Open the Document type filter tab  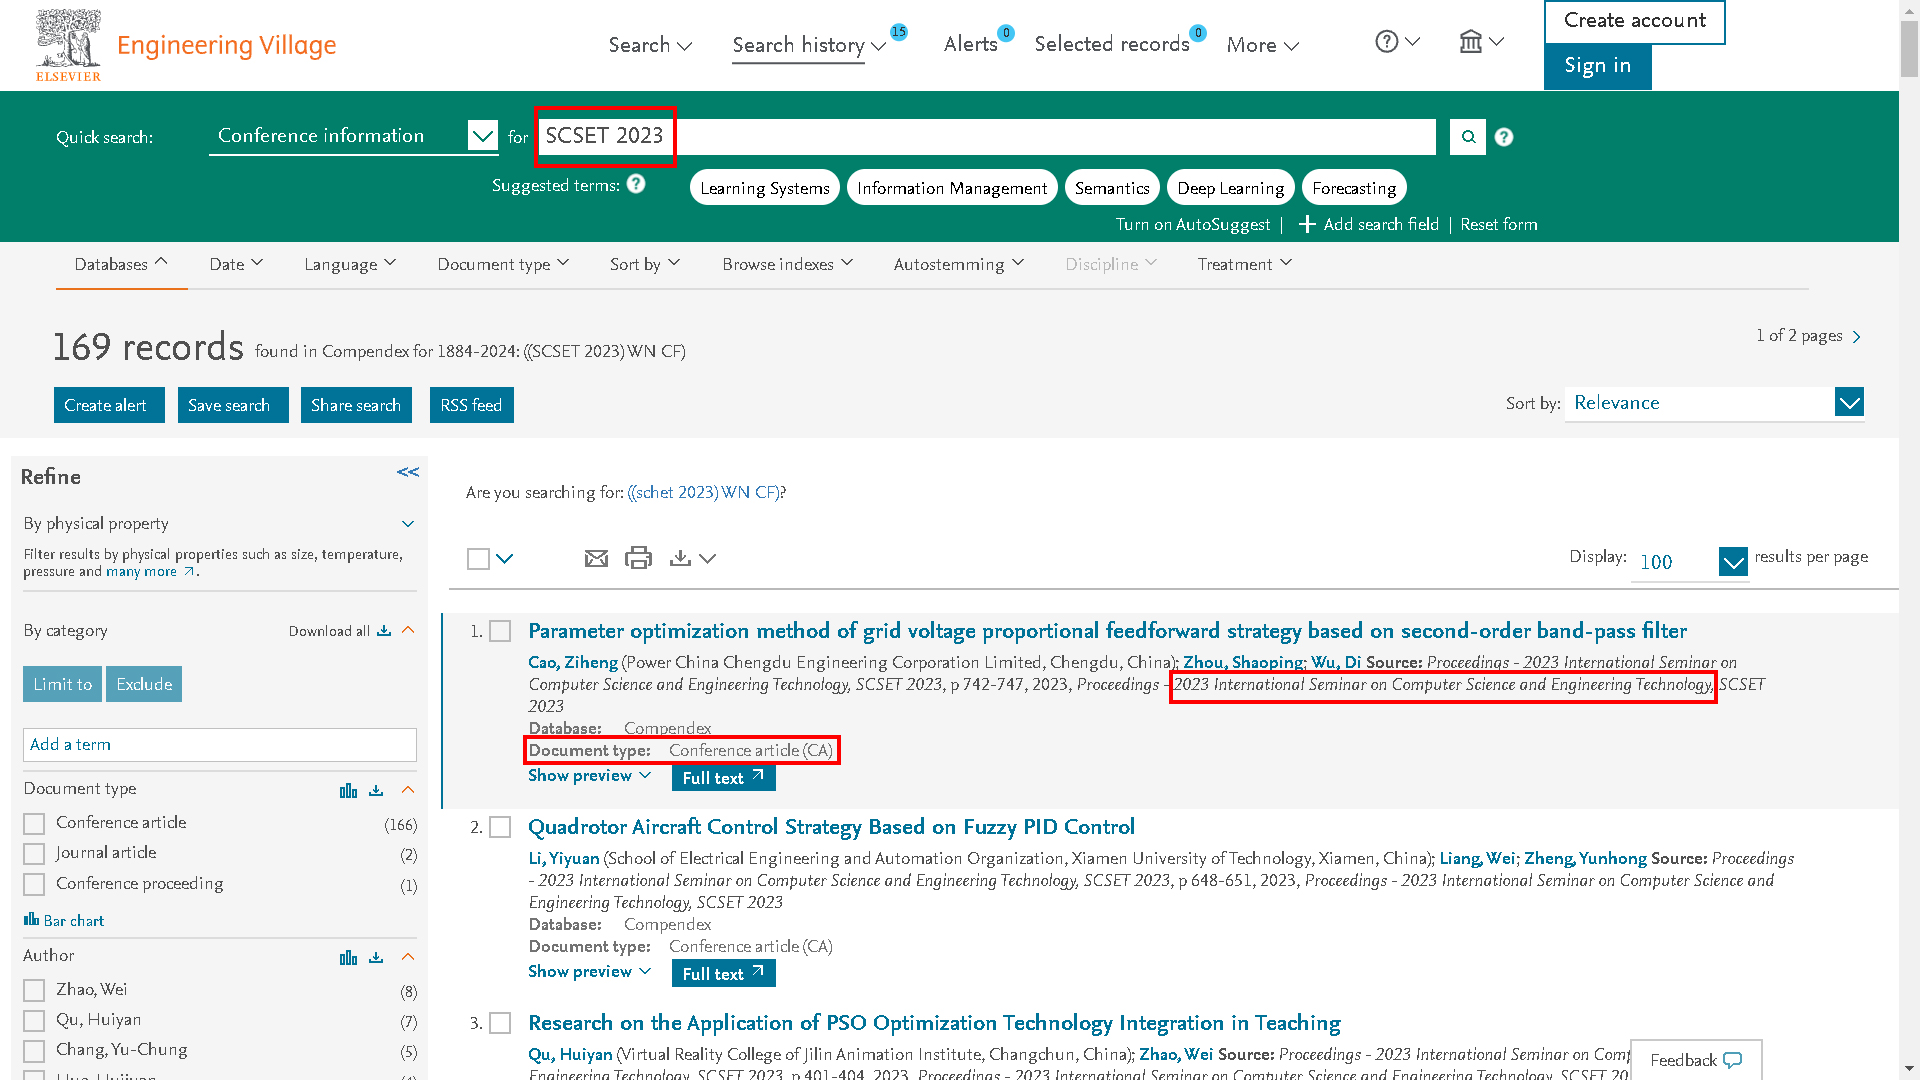(502, 264)
